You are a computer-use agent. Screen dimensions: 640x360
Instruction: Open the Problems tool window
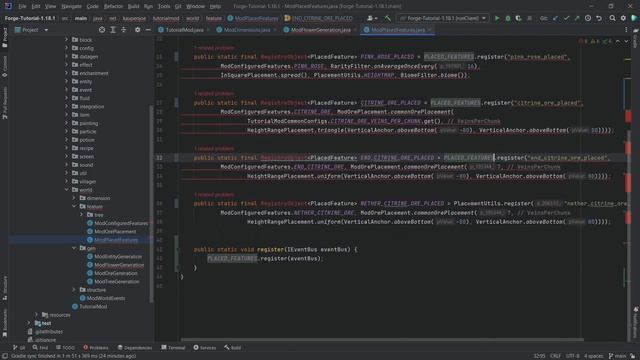point(96,348)
